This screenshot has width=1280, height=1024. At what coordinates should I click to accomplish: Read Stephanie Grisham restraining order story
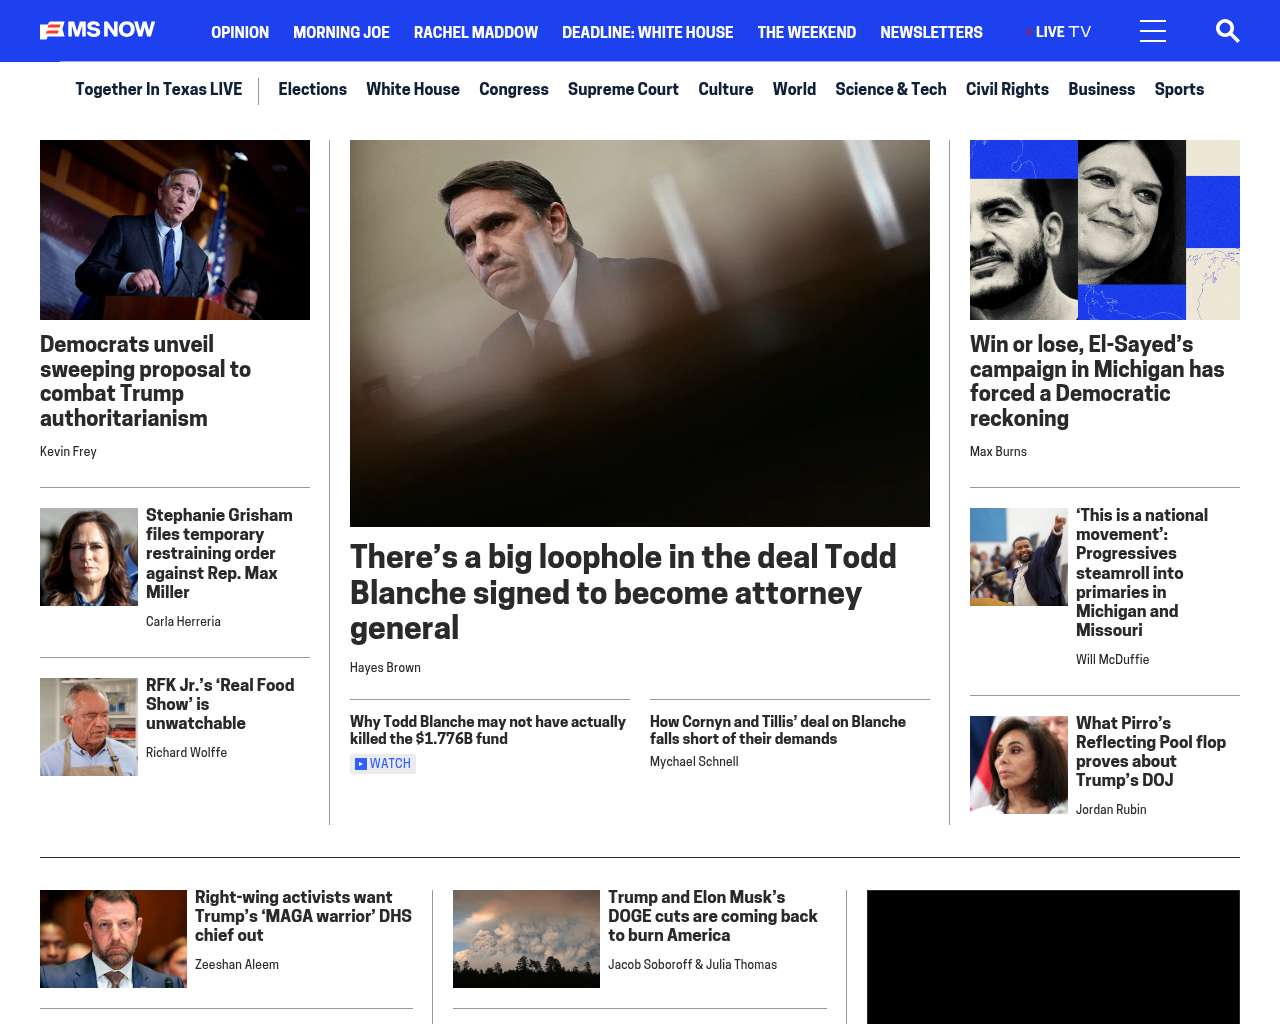[x=219, y=553]
